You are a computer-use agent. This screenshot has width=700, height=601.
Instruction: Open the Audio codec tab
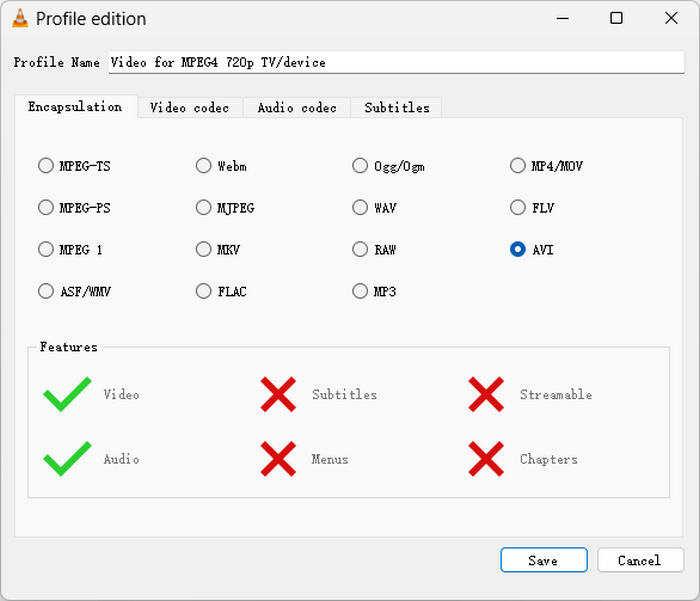pyautogui.click(x=297, y=108)
